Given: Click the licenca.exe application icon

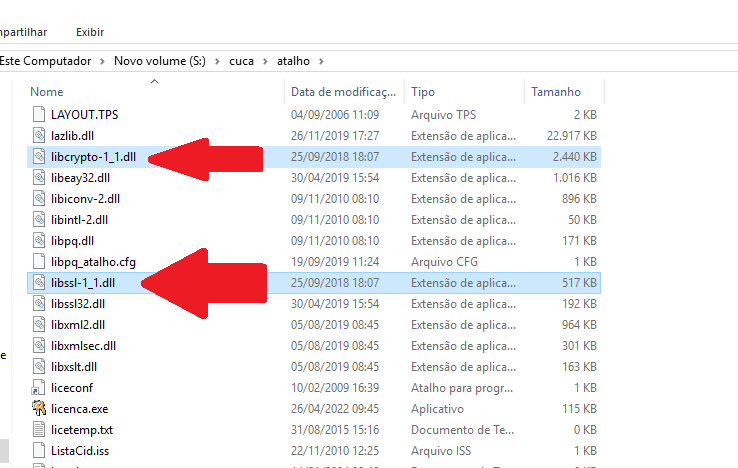Looking at the screenshot, I should coord(39,409).
